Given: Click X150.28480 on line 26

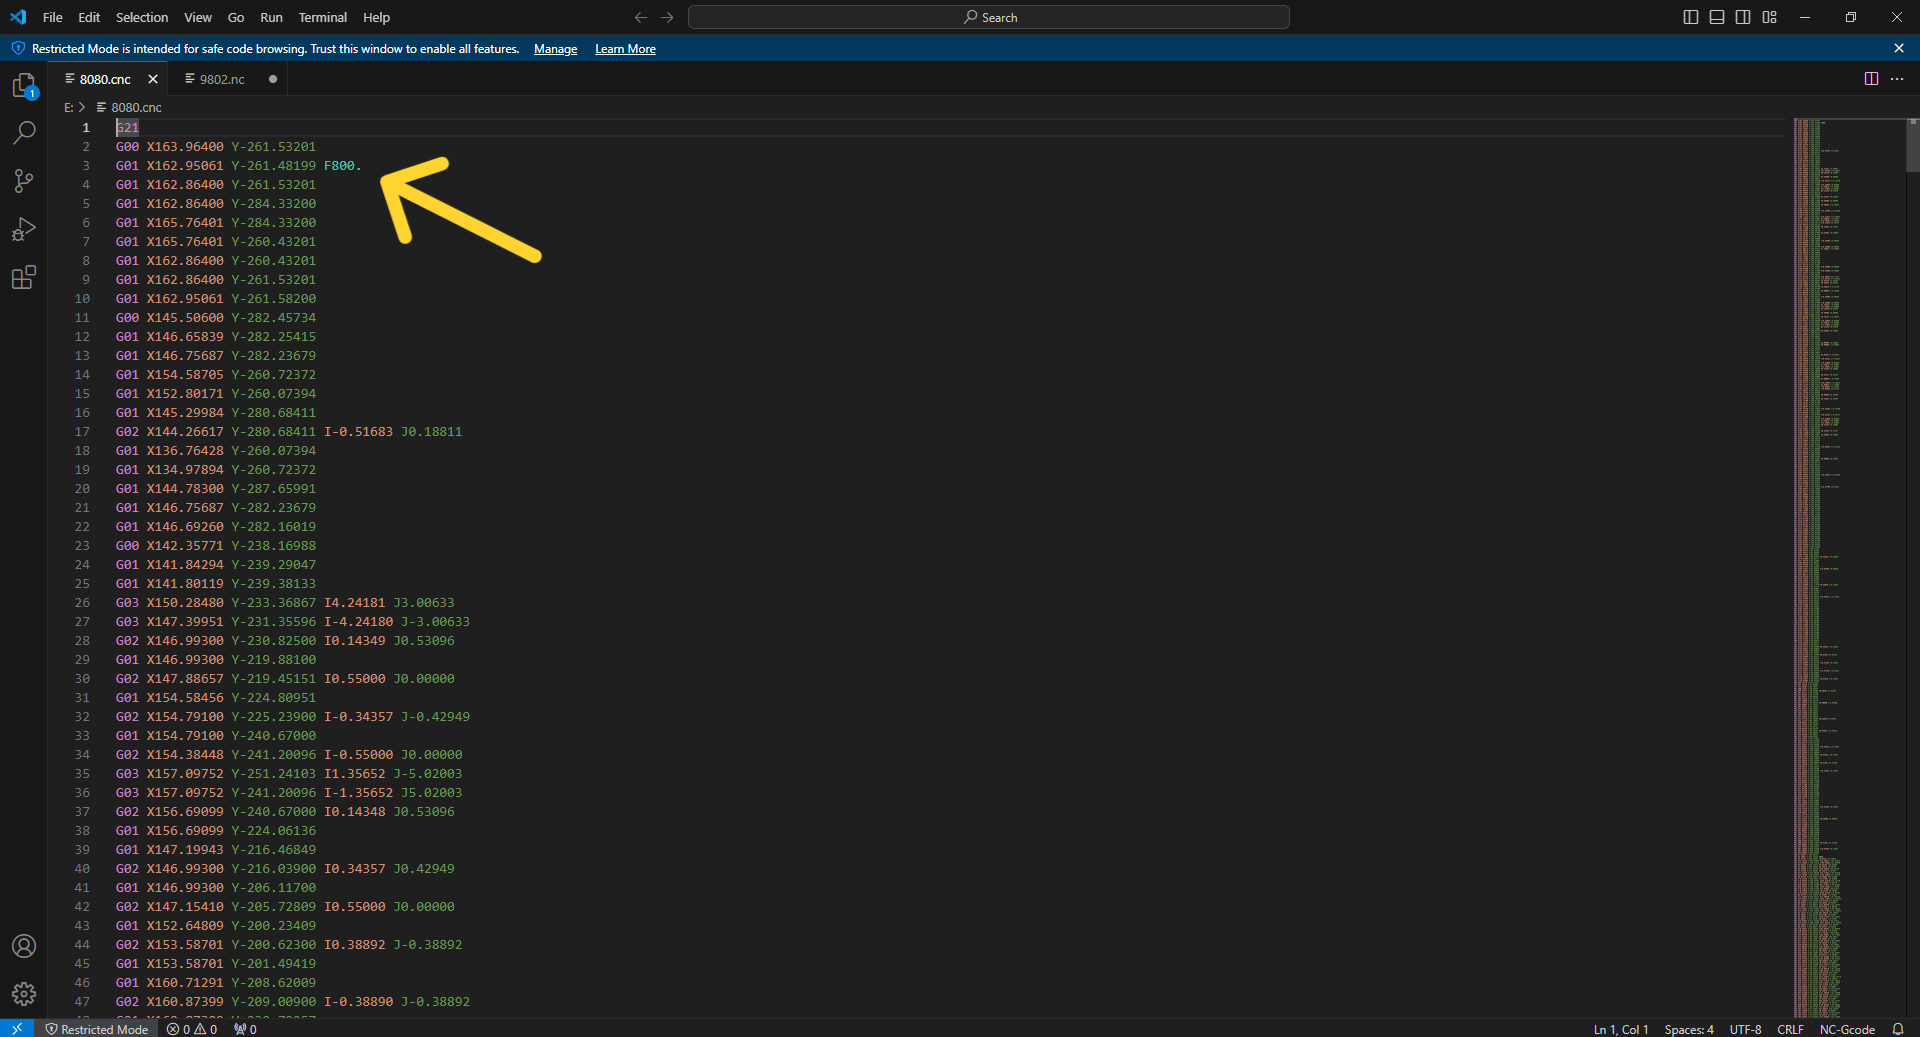Looking at the screenshot, I should click(x=185, y=603).
